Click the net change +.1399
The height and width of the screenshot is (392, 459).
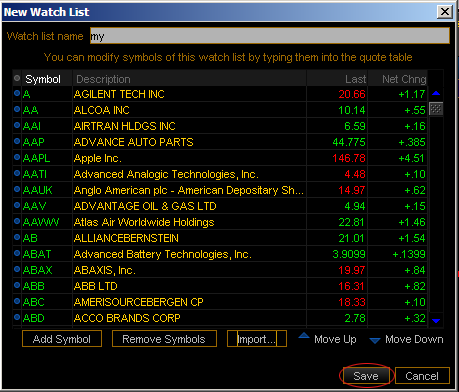[x=409, y=254]
